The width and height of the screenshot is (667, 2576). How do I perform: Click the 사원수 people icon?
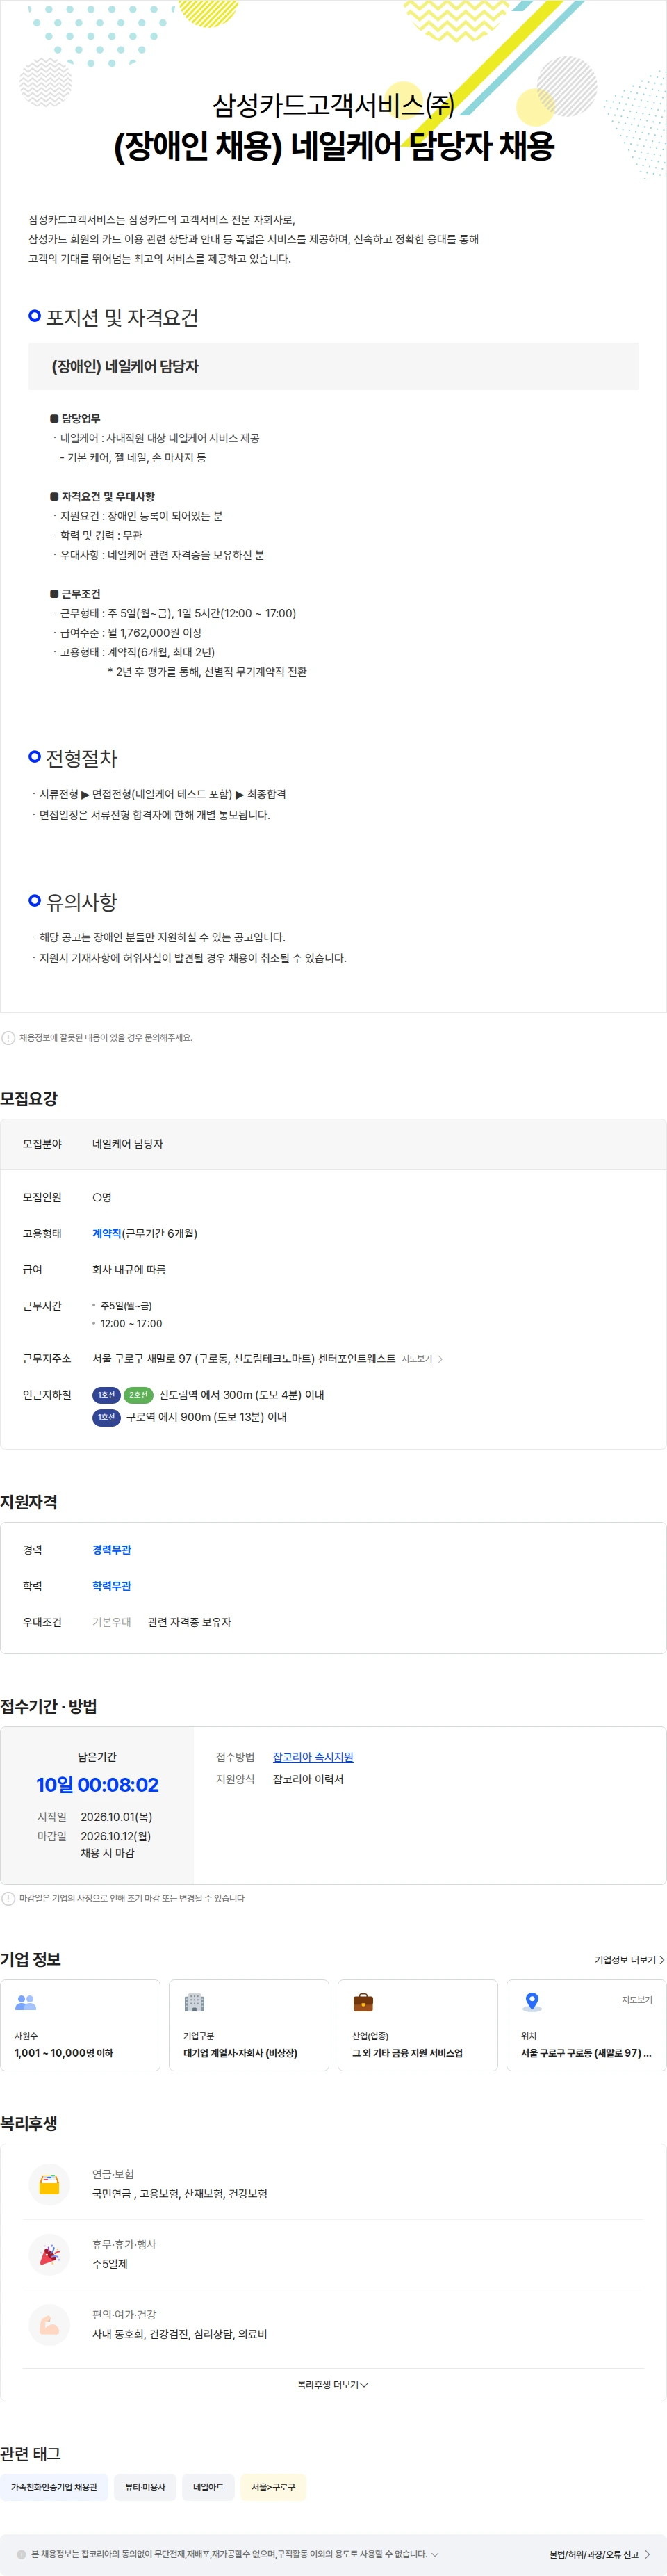tap(26, 2002)
